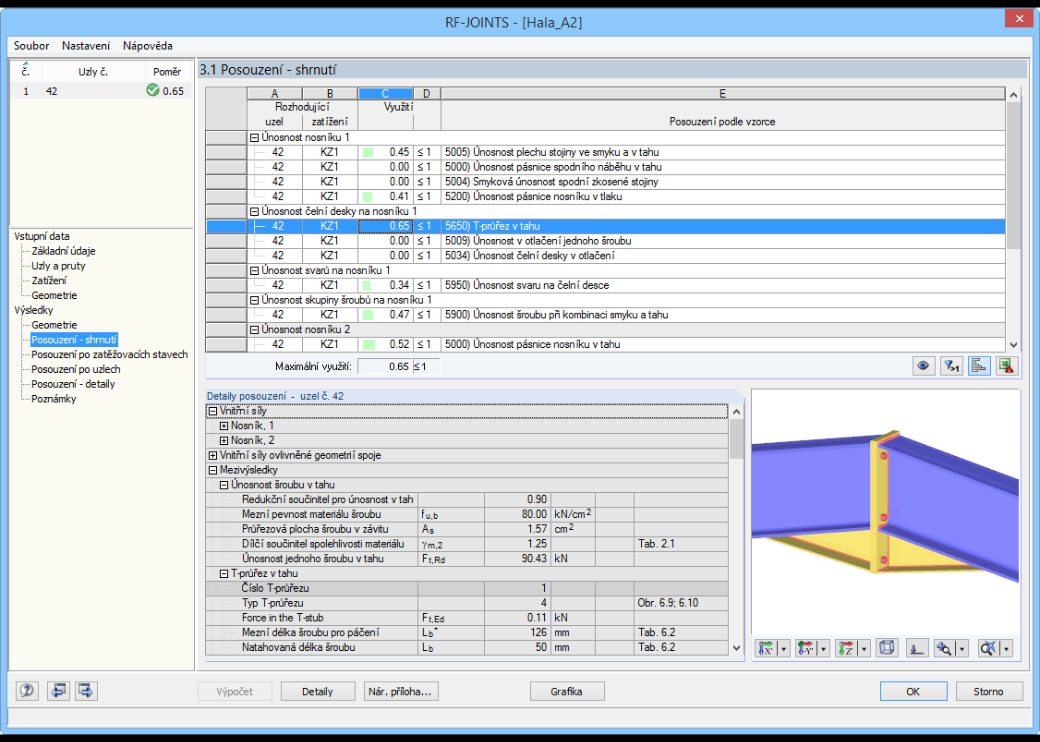The image size is (1040, 742).
Task: Open dropdown next to zoom magnifier
Action: click(x=962, y=649)
